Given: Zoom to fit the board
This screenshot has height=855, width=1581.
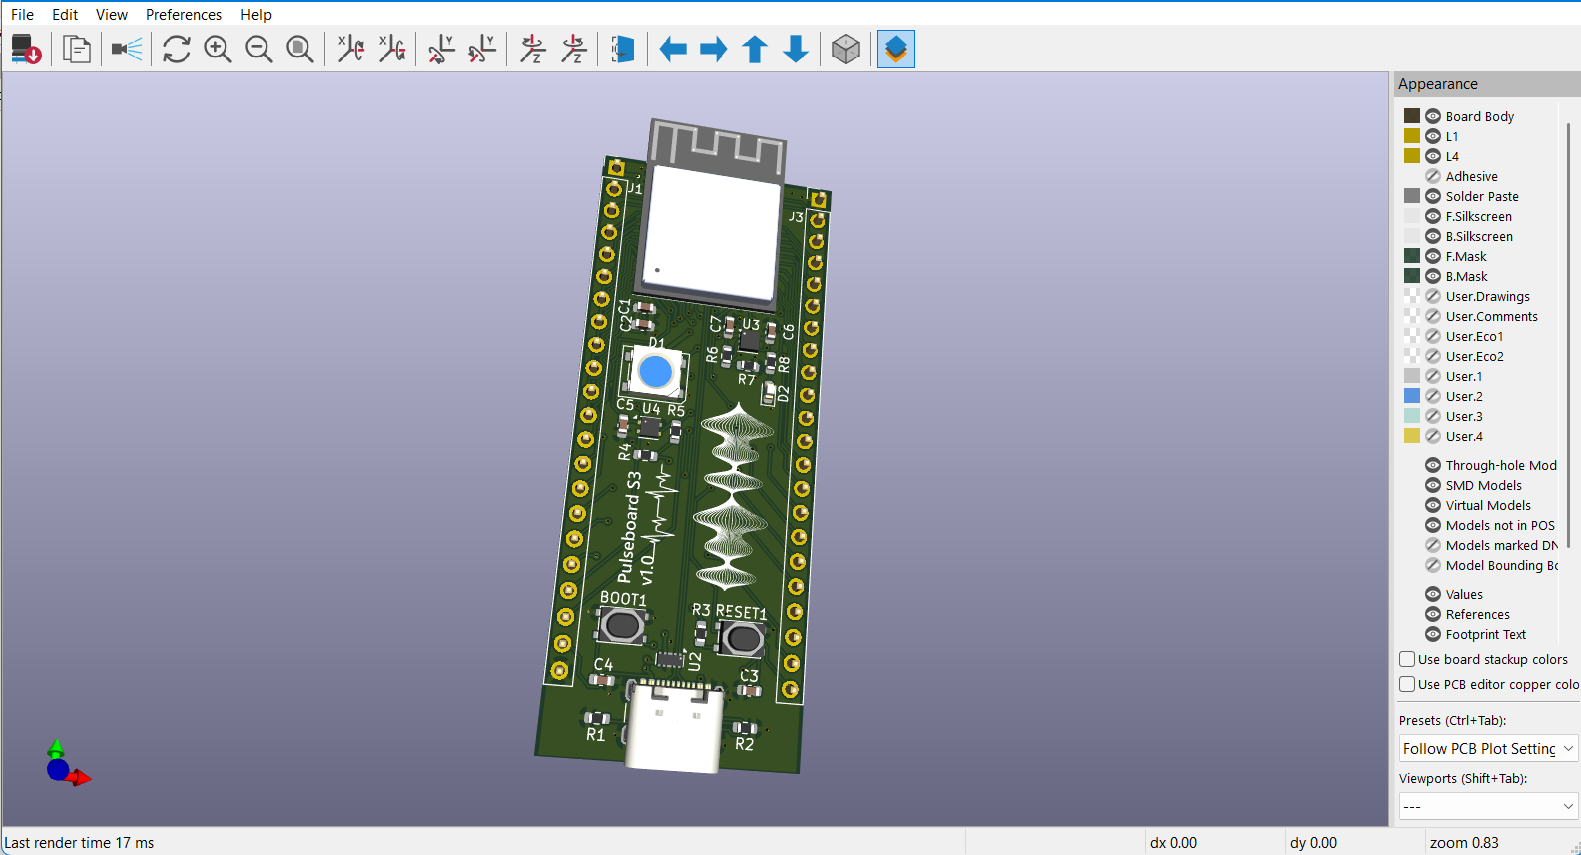Looking at the screenshot, I should point(300,49).
